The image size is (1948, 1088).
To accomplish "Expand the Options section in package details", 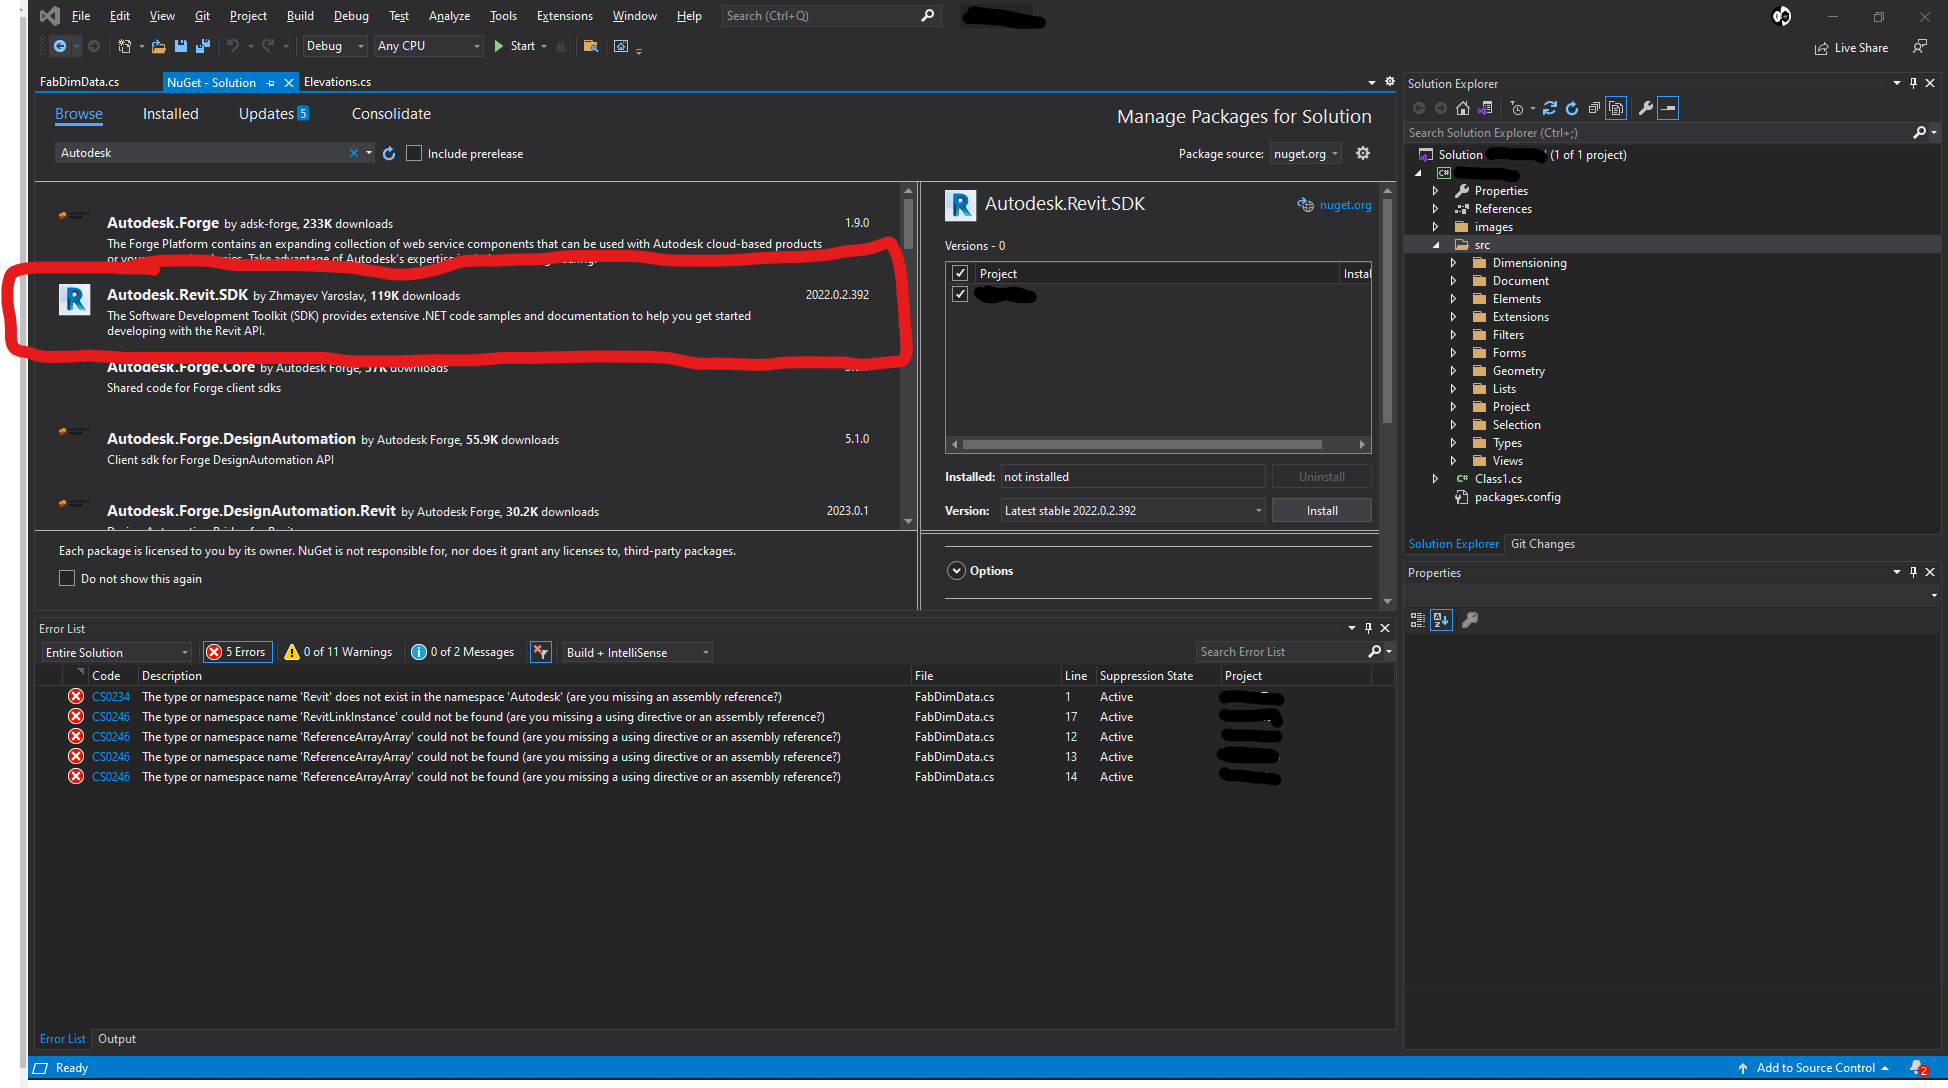I will coord(958,570).
